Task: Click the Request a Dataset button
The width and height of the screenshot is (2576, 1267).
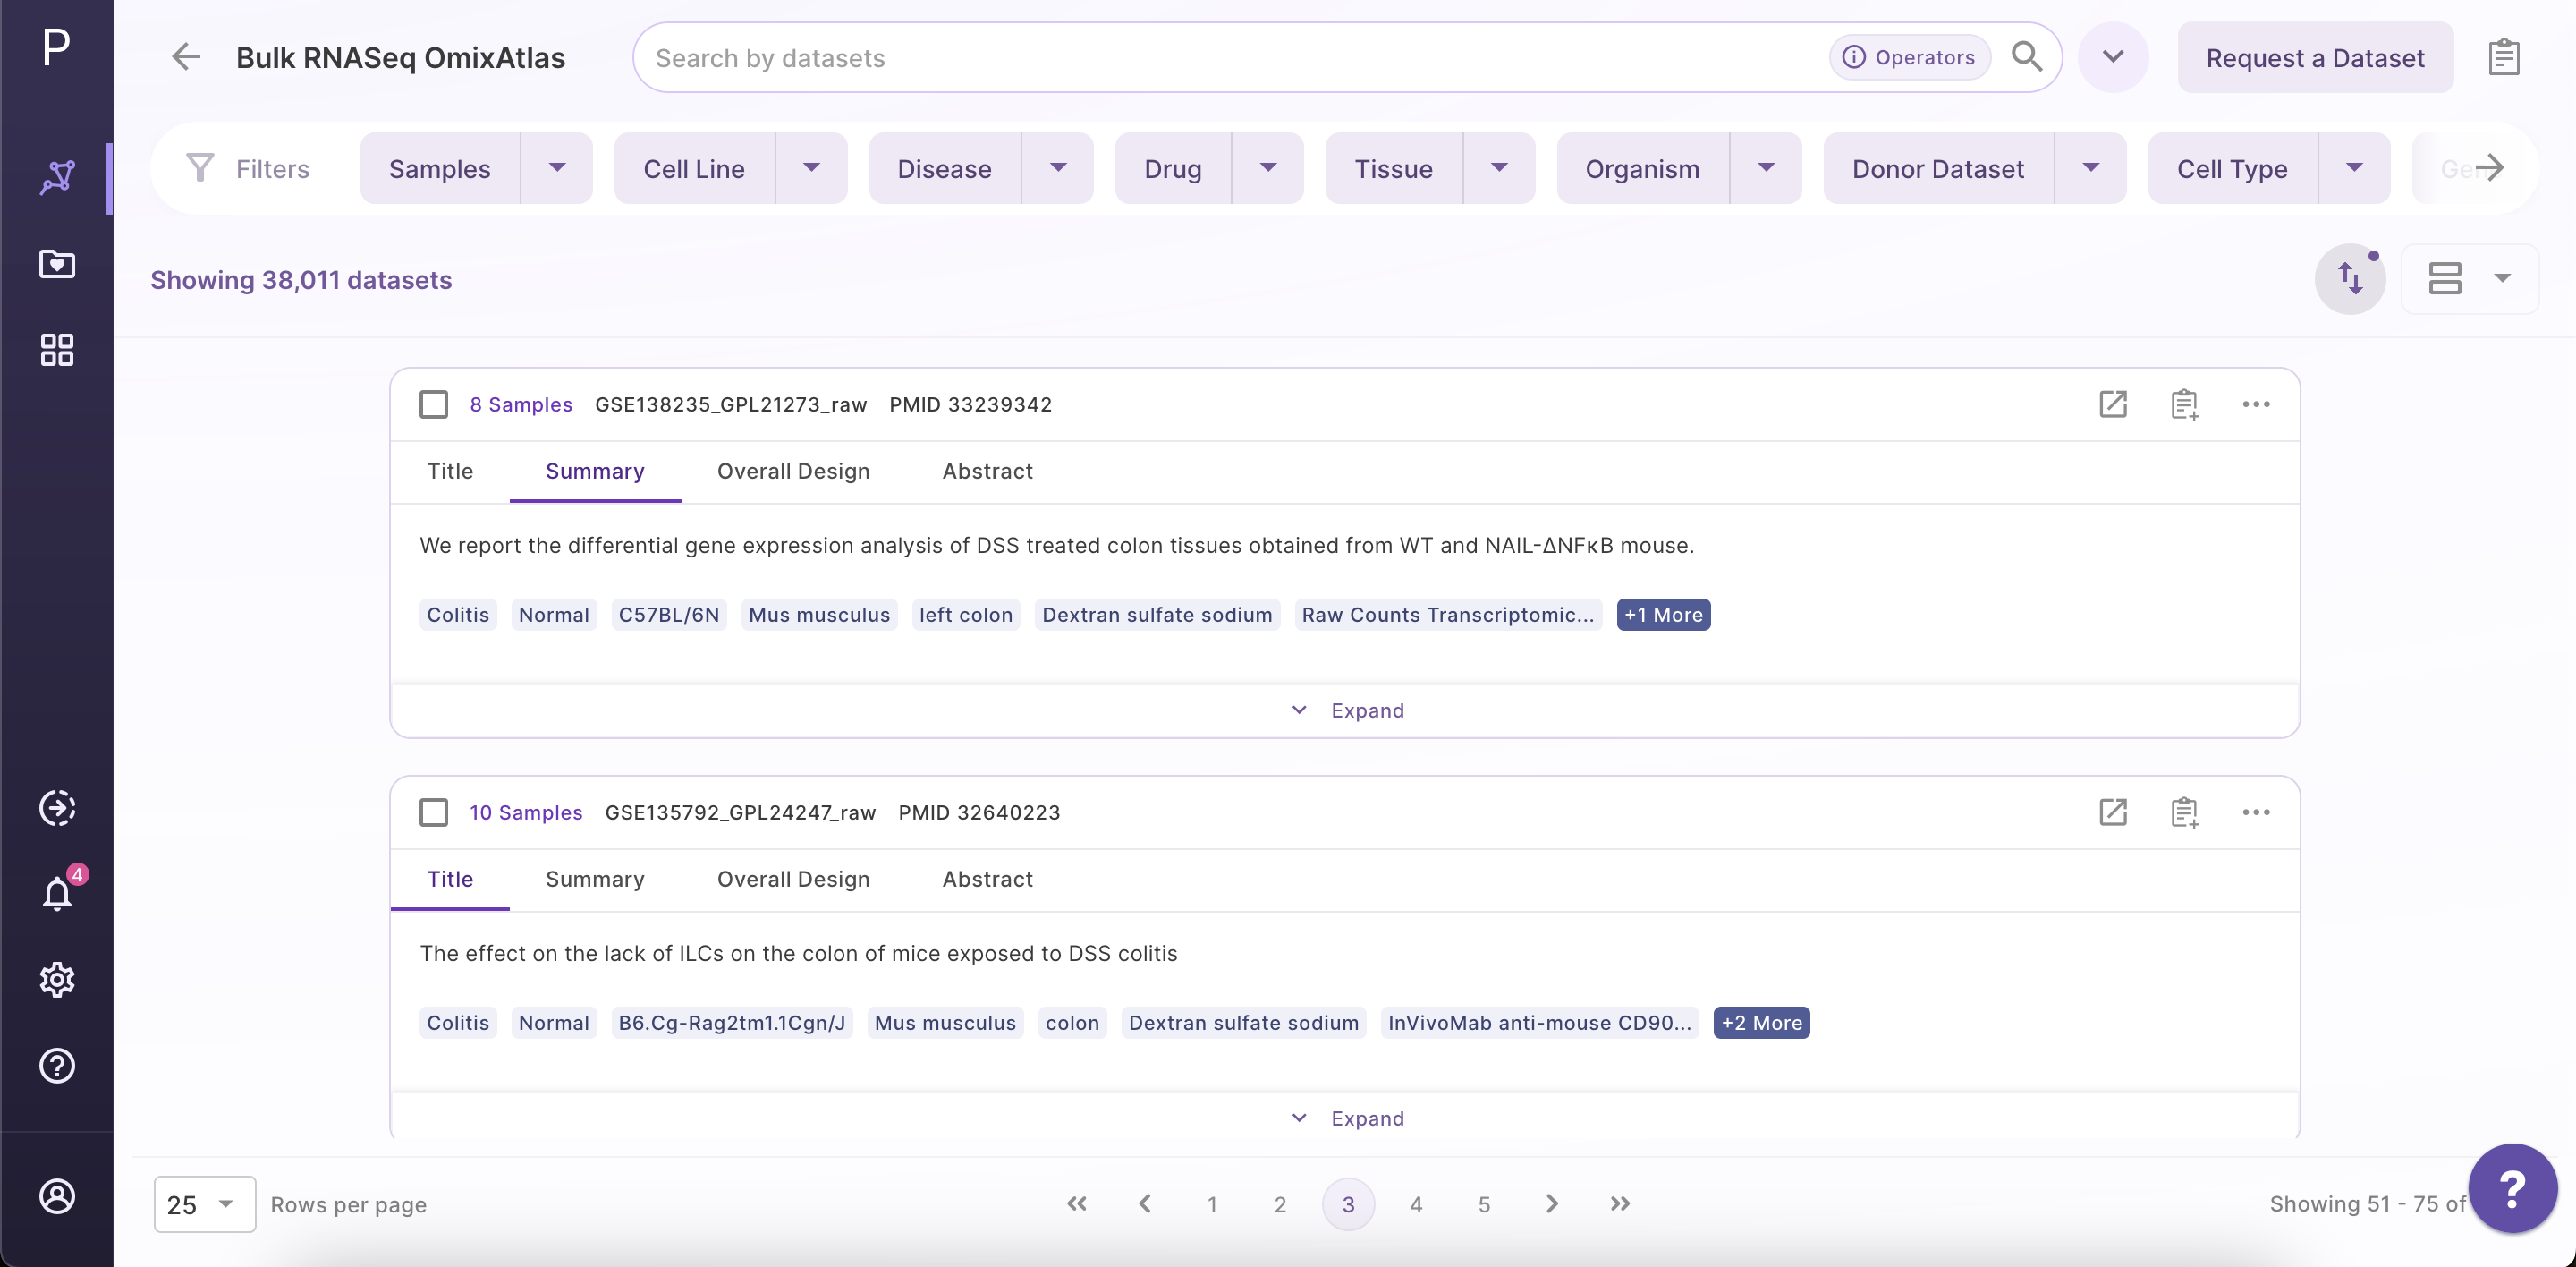Action: (2315, 57)
